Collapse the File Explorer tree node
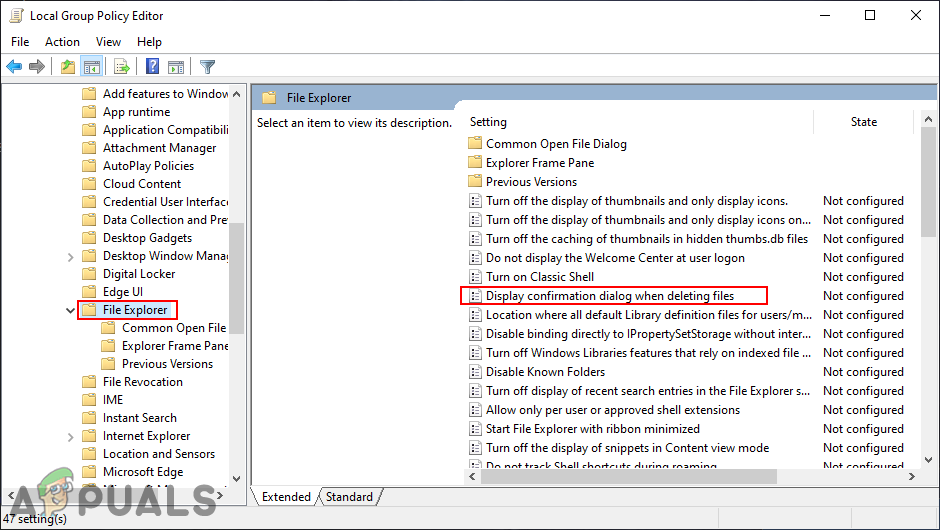 click(x=70, y=311)
